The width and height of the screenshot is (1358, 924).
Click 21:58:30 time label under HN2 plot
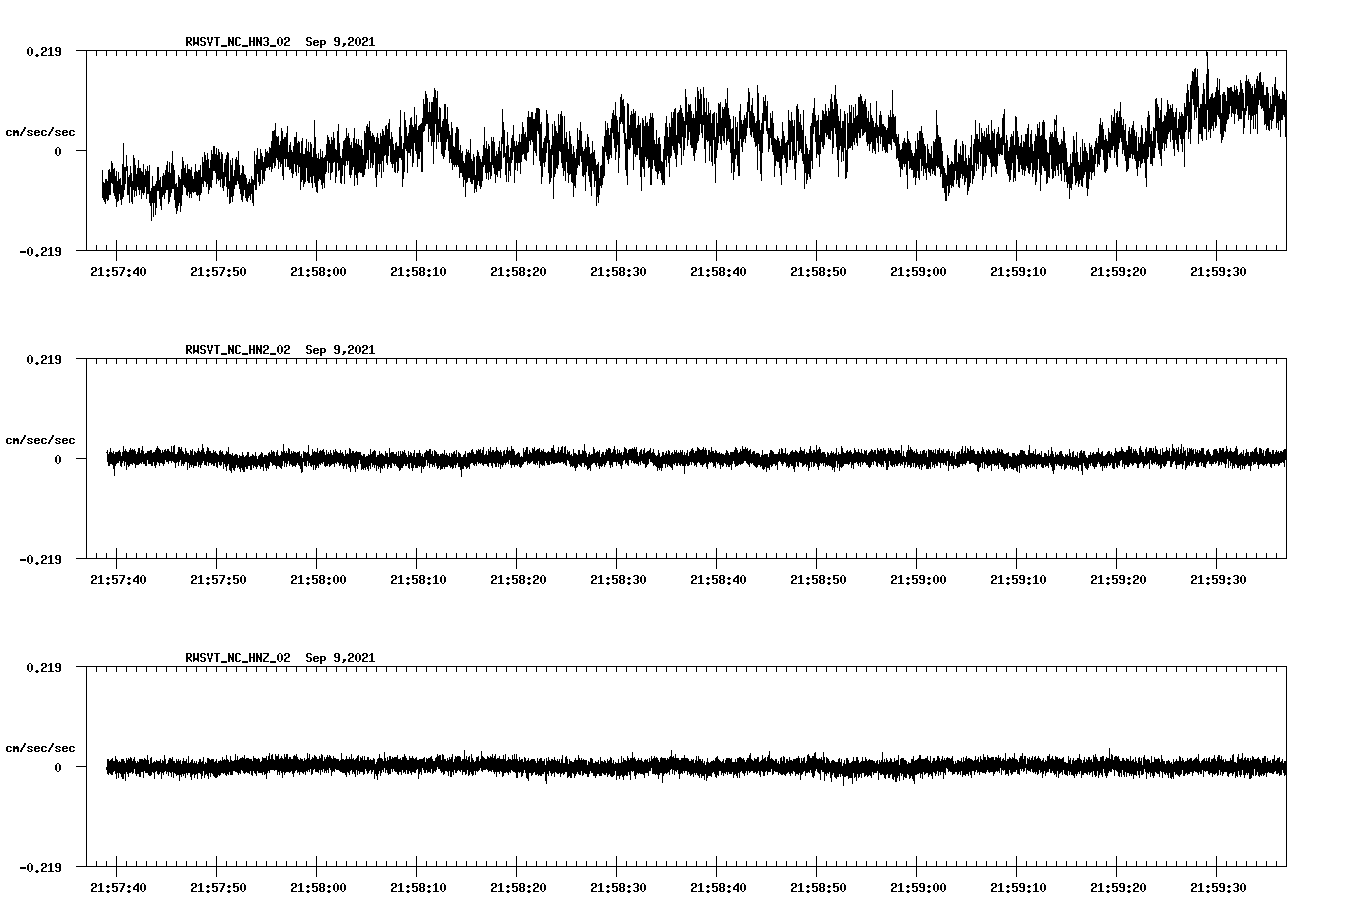click(x=618, y=580)
